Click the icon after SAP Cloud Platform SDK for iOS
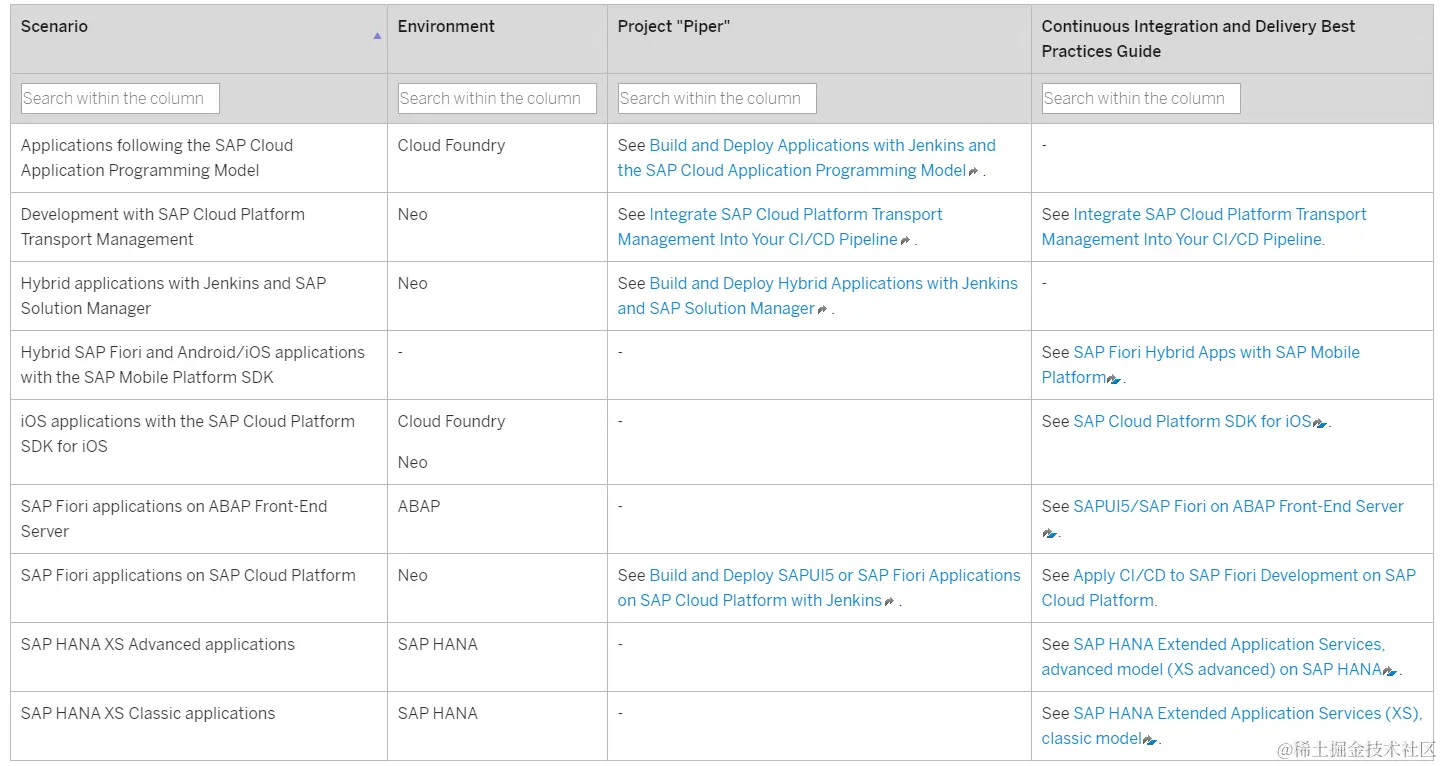Image resolution: width=1443 pixels, height=766 pixels. click(x=1320, y=423)
